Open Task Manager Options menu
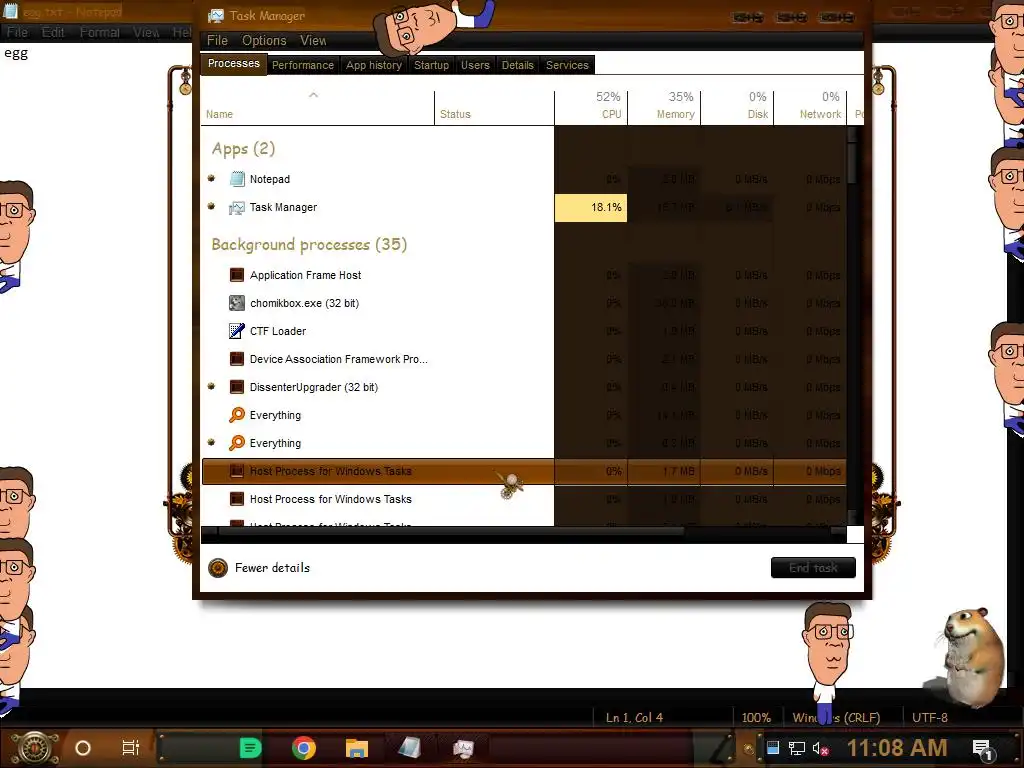 [x=264, y=40]
